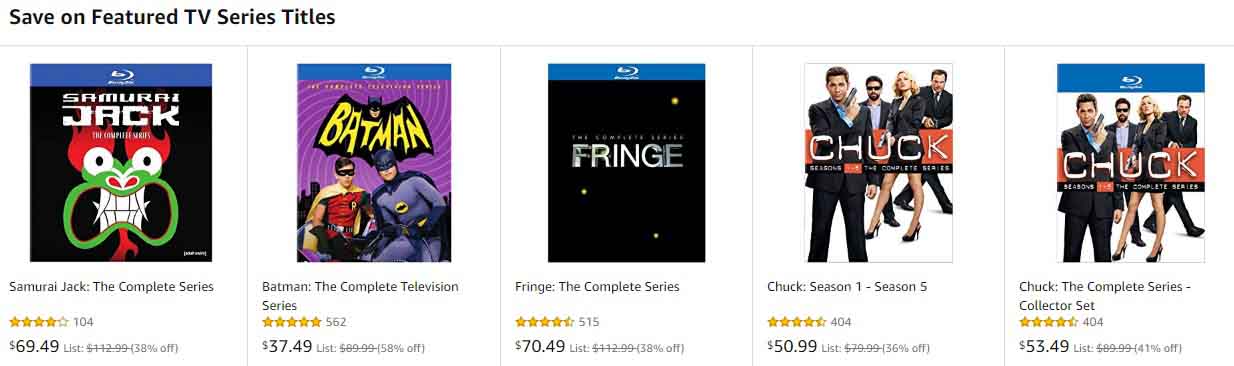Open the Chuck Season 1-5 DVD cover
This screenshot has height=366, width=1234.
879,163
